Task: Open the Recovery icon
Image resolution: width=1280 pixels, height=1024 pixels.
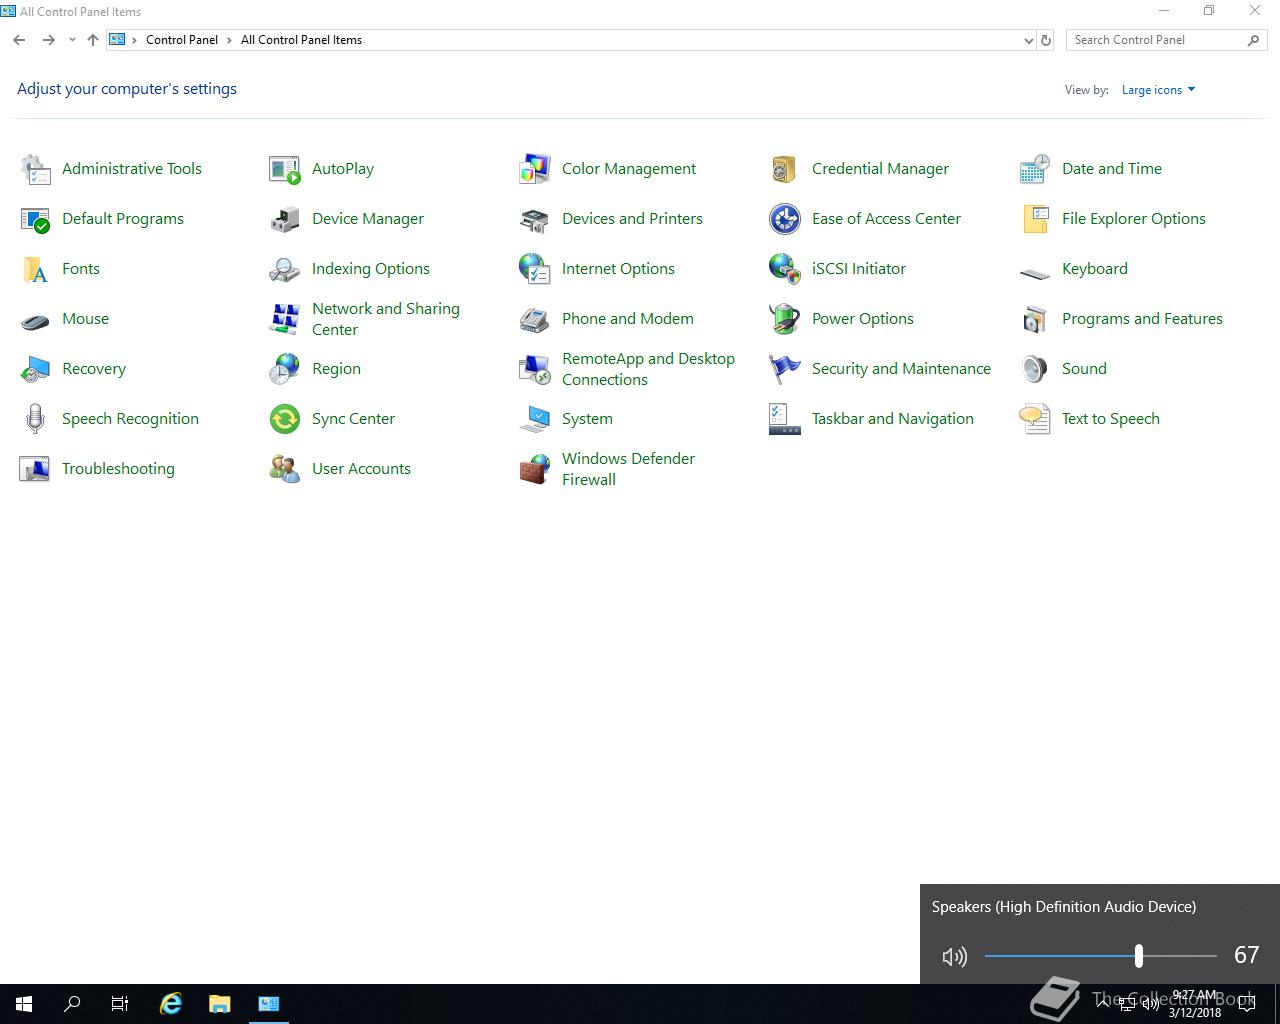Action: tap(35, 369)
